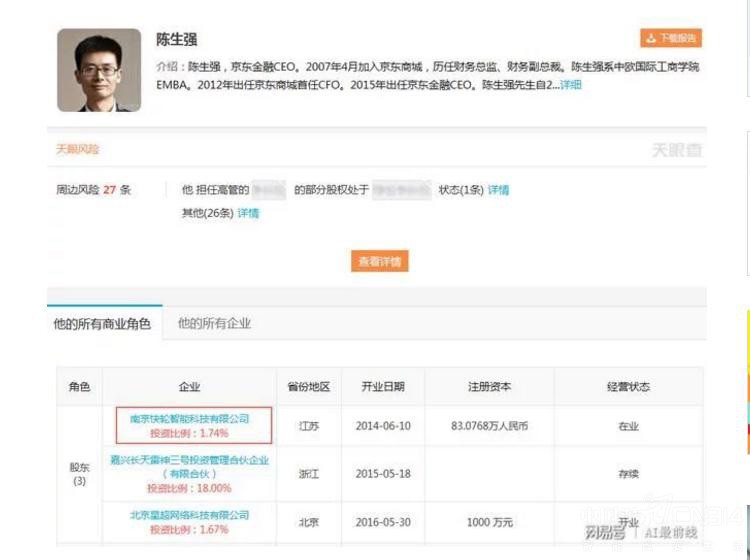750x560 pixels.
Task: Select date 2014-06-10
Action: pyautogui.click(x=383, y=426)
